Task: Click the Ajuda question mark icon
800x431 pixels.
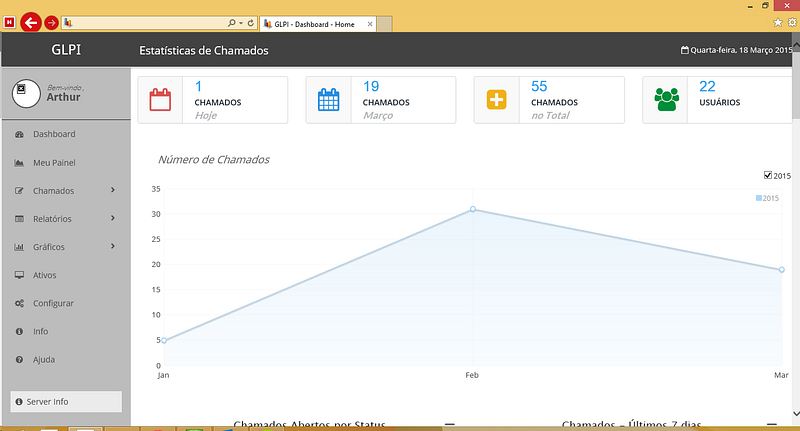Action: [19, 360]
